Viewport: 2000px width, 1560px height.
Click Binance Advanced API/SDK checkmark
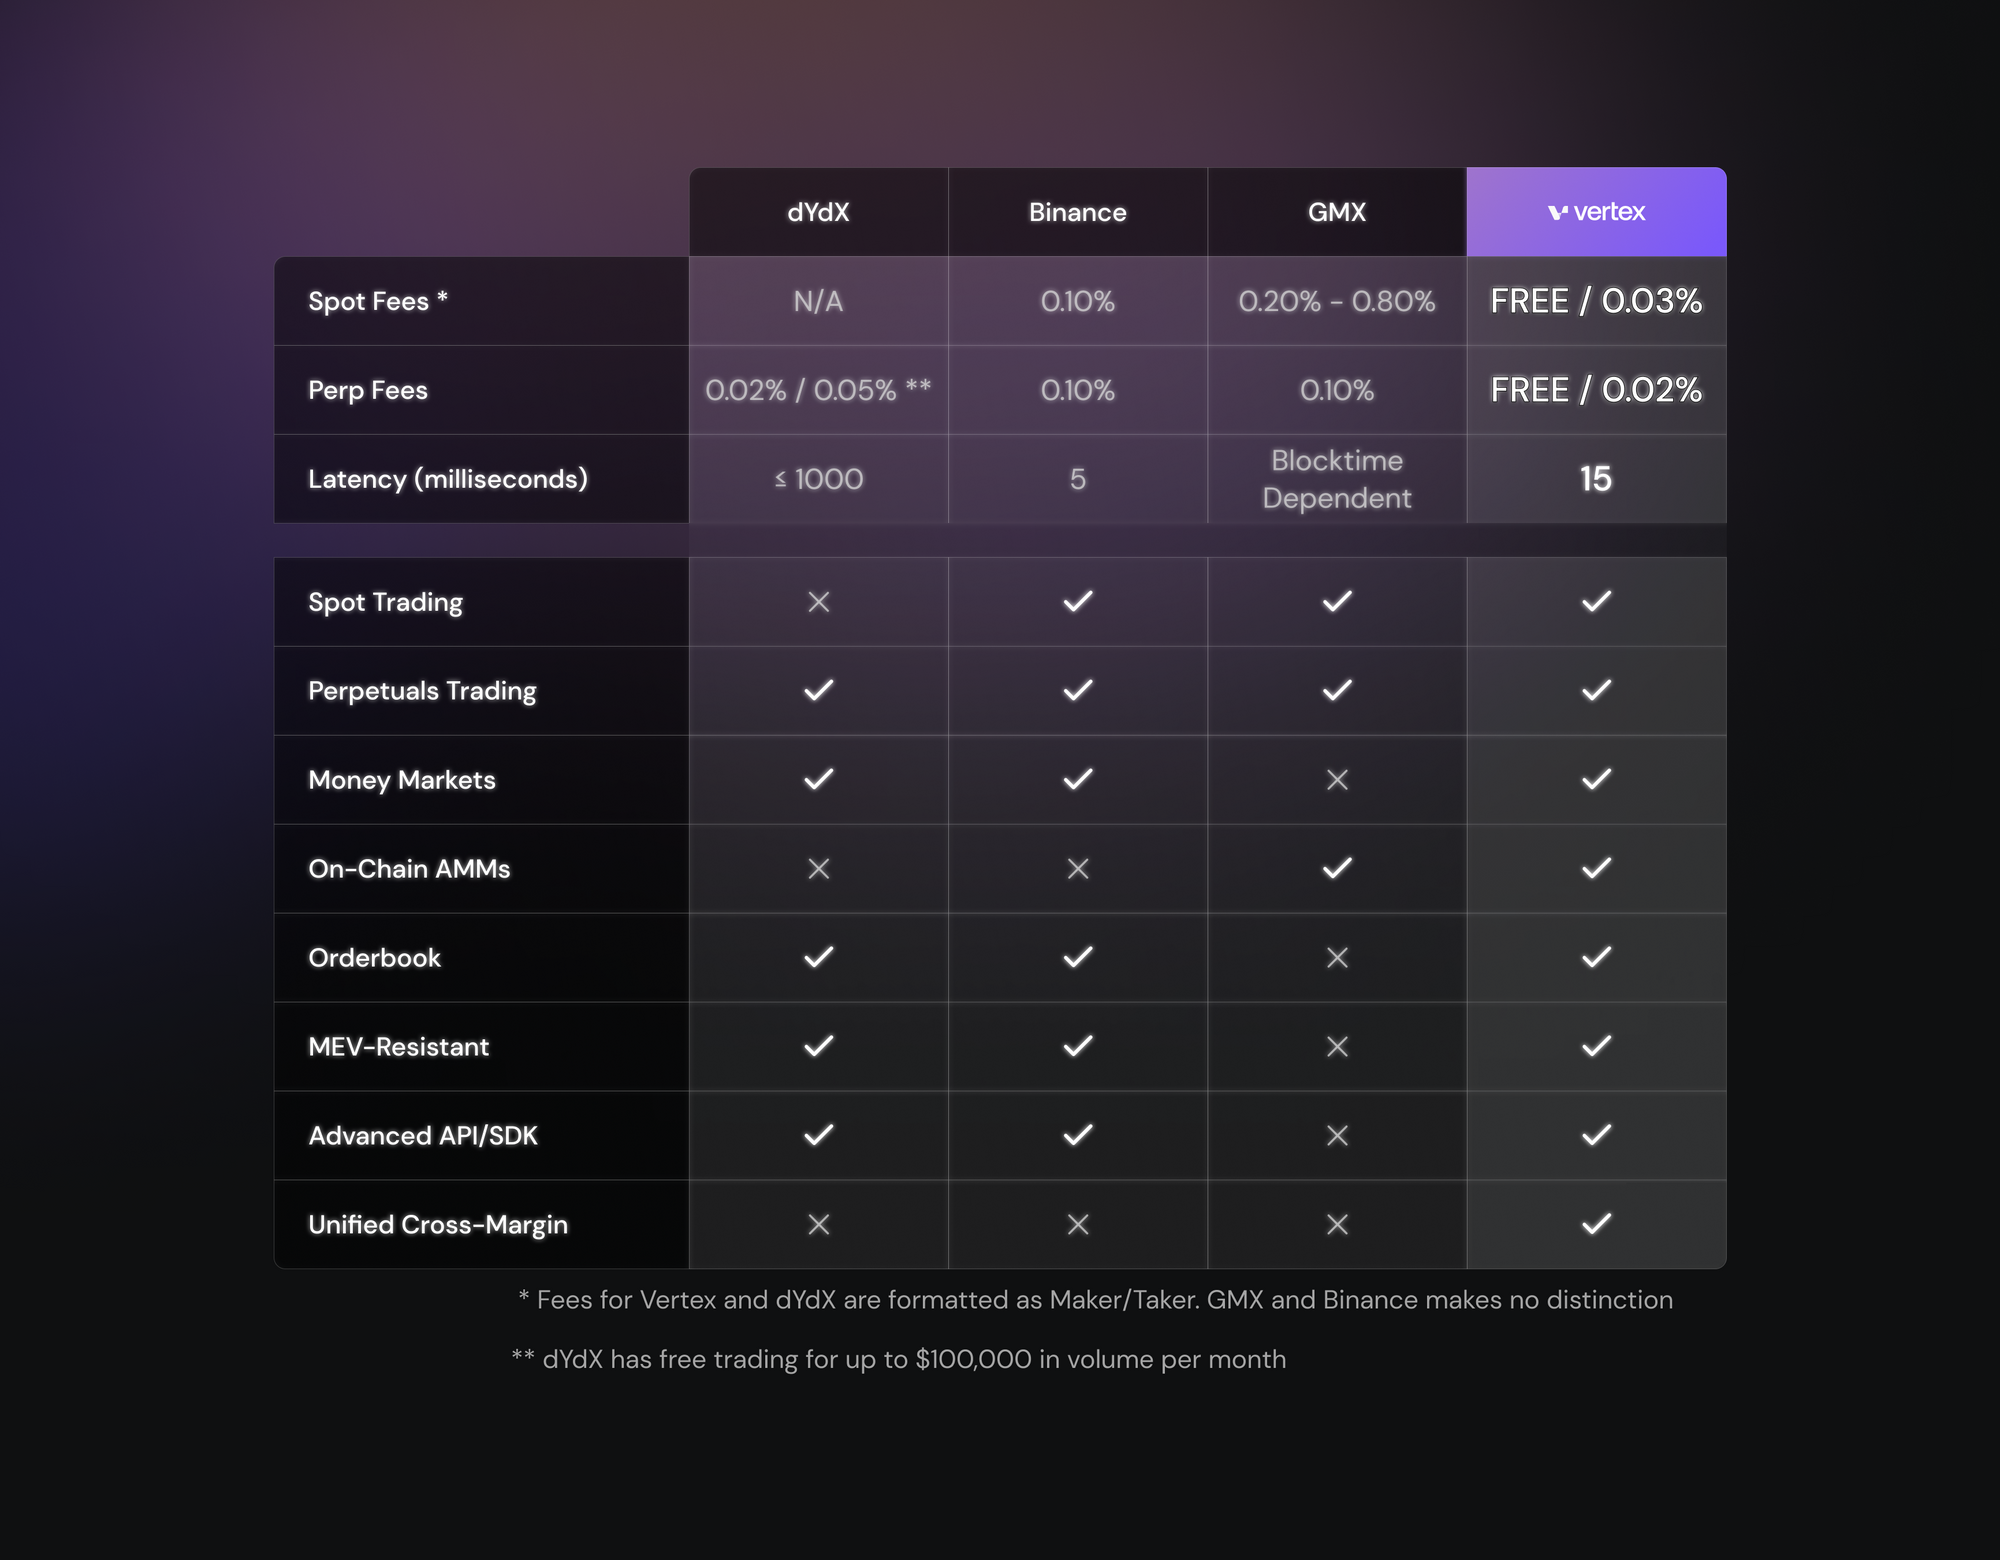1077,1135
